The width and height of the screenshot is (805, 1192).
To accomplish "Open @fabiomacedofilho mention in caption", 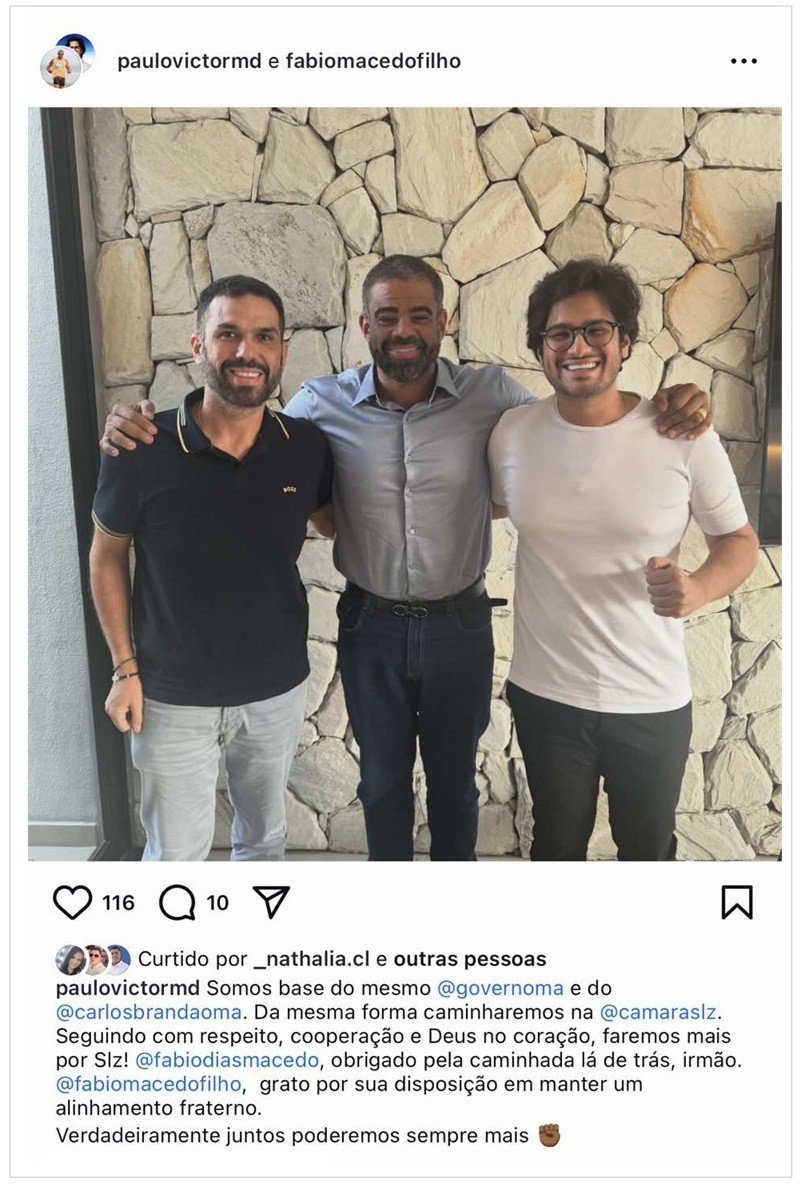I will [x=149, y=1084].
